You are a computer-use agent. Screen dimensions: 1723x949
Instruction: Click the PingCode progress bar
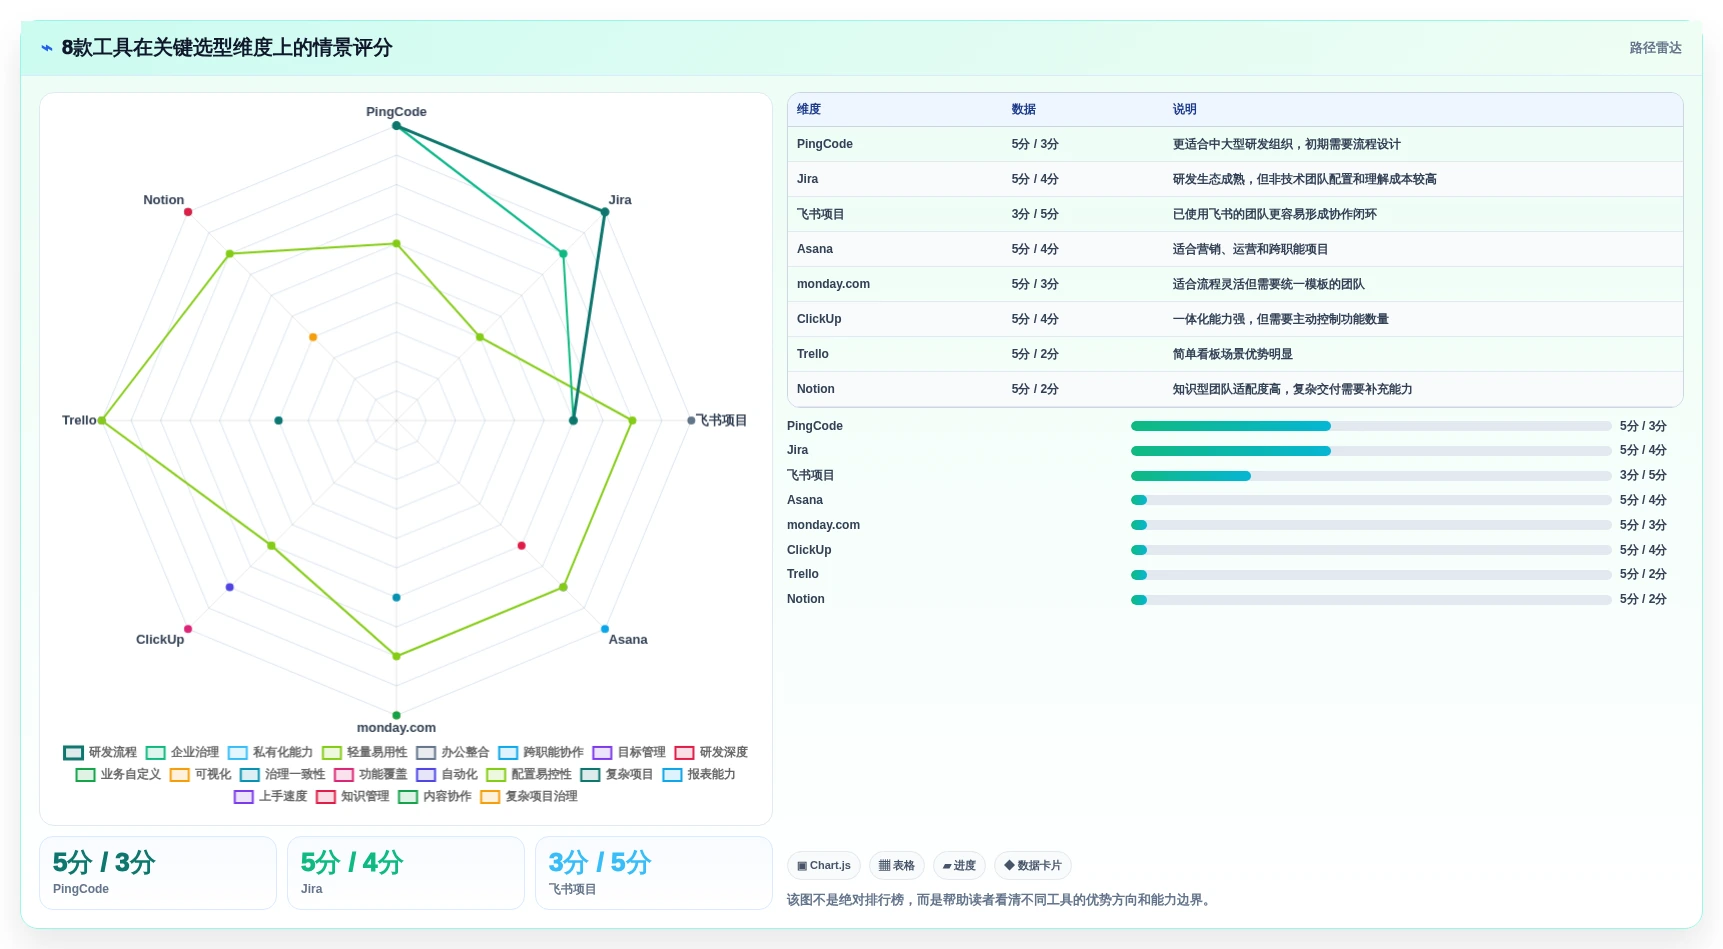(1371, 426)
